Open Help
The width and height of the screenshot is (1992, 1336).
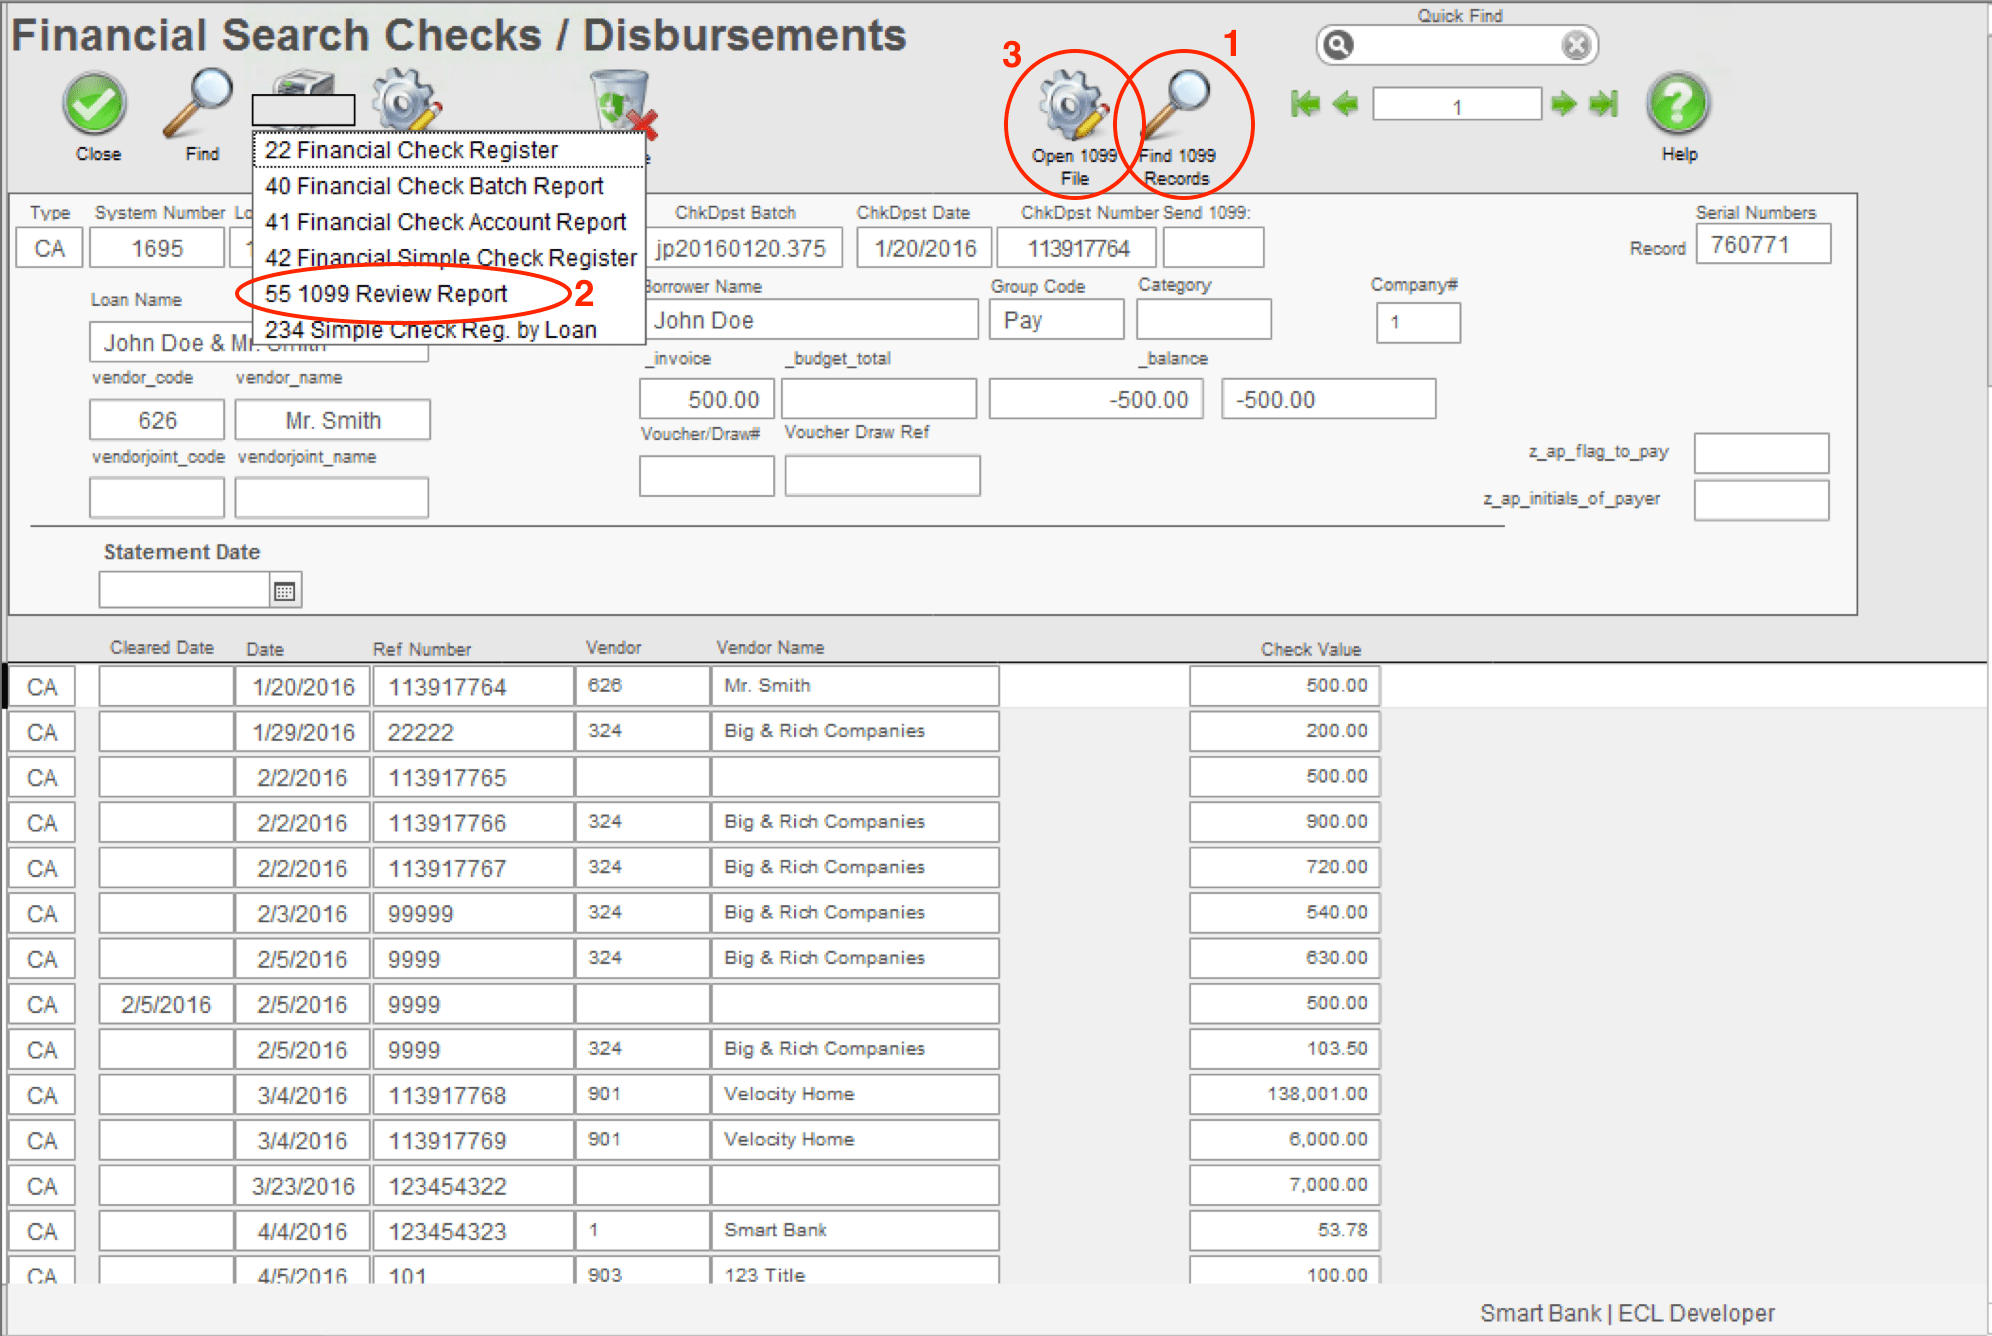pos(1678,102)
